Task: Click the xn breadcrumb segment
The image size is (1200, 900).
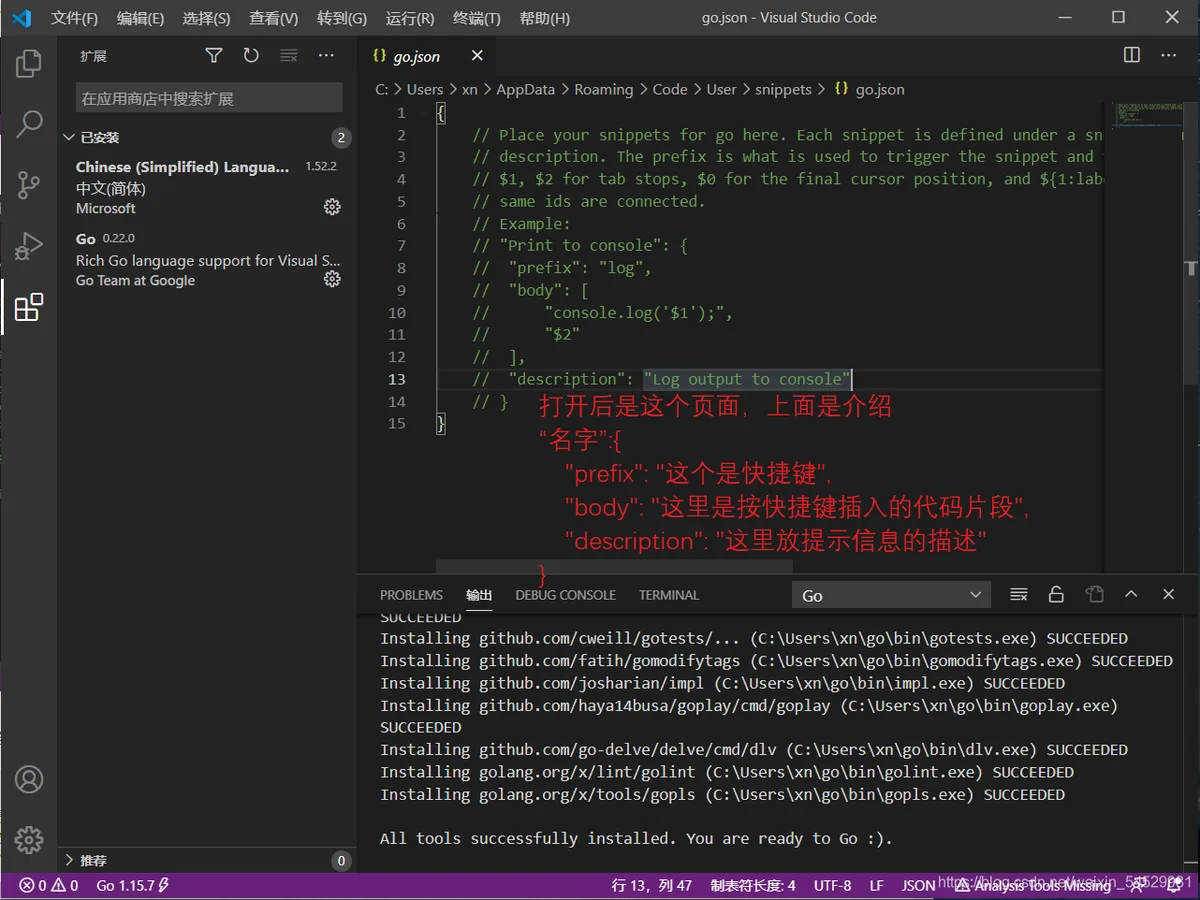Action: pos(470,89)
